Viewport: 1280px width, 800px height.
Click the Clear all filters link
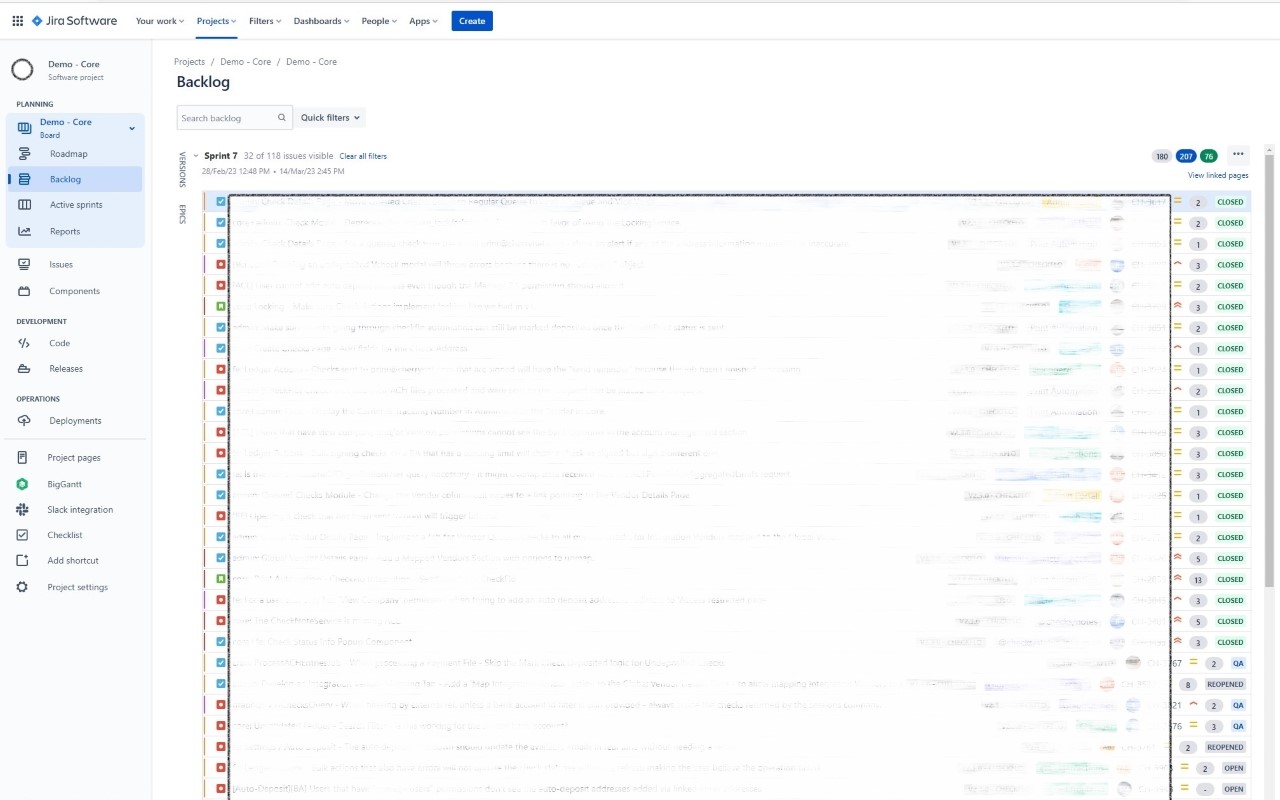(x=362, y=156)
